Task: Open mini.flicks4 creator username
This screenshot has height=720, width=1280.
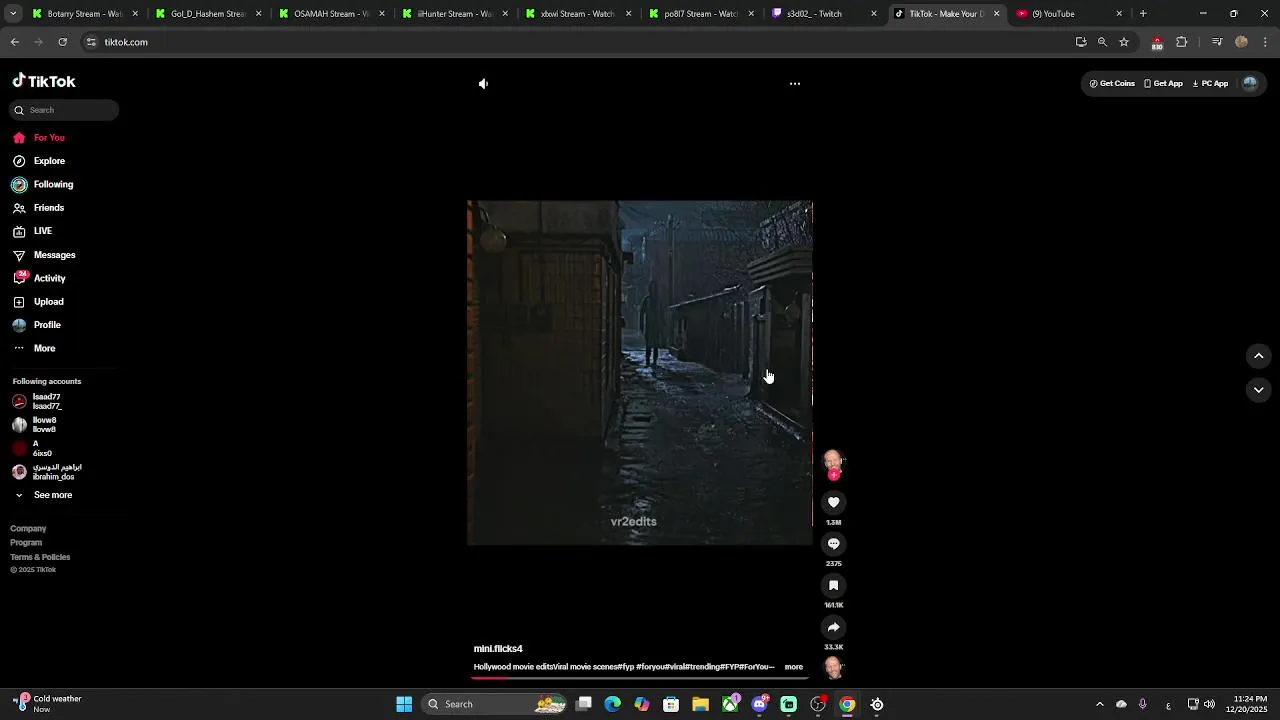Action: coord(498,649)
